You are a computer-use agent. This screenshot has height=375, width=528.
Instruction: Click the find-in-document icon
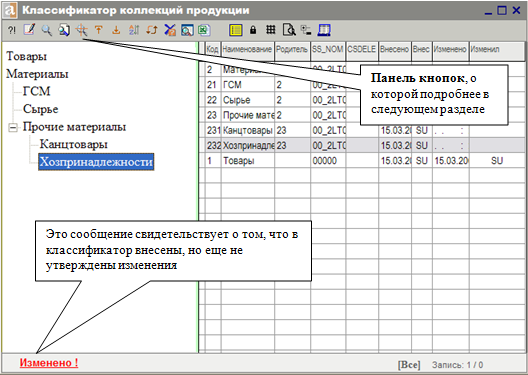click(x=64, y=30)
